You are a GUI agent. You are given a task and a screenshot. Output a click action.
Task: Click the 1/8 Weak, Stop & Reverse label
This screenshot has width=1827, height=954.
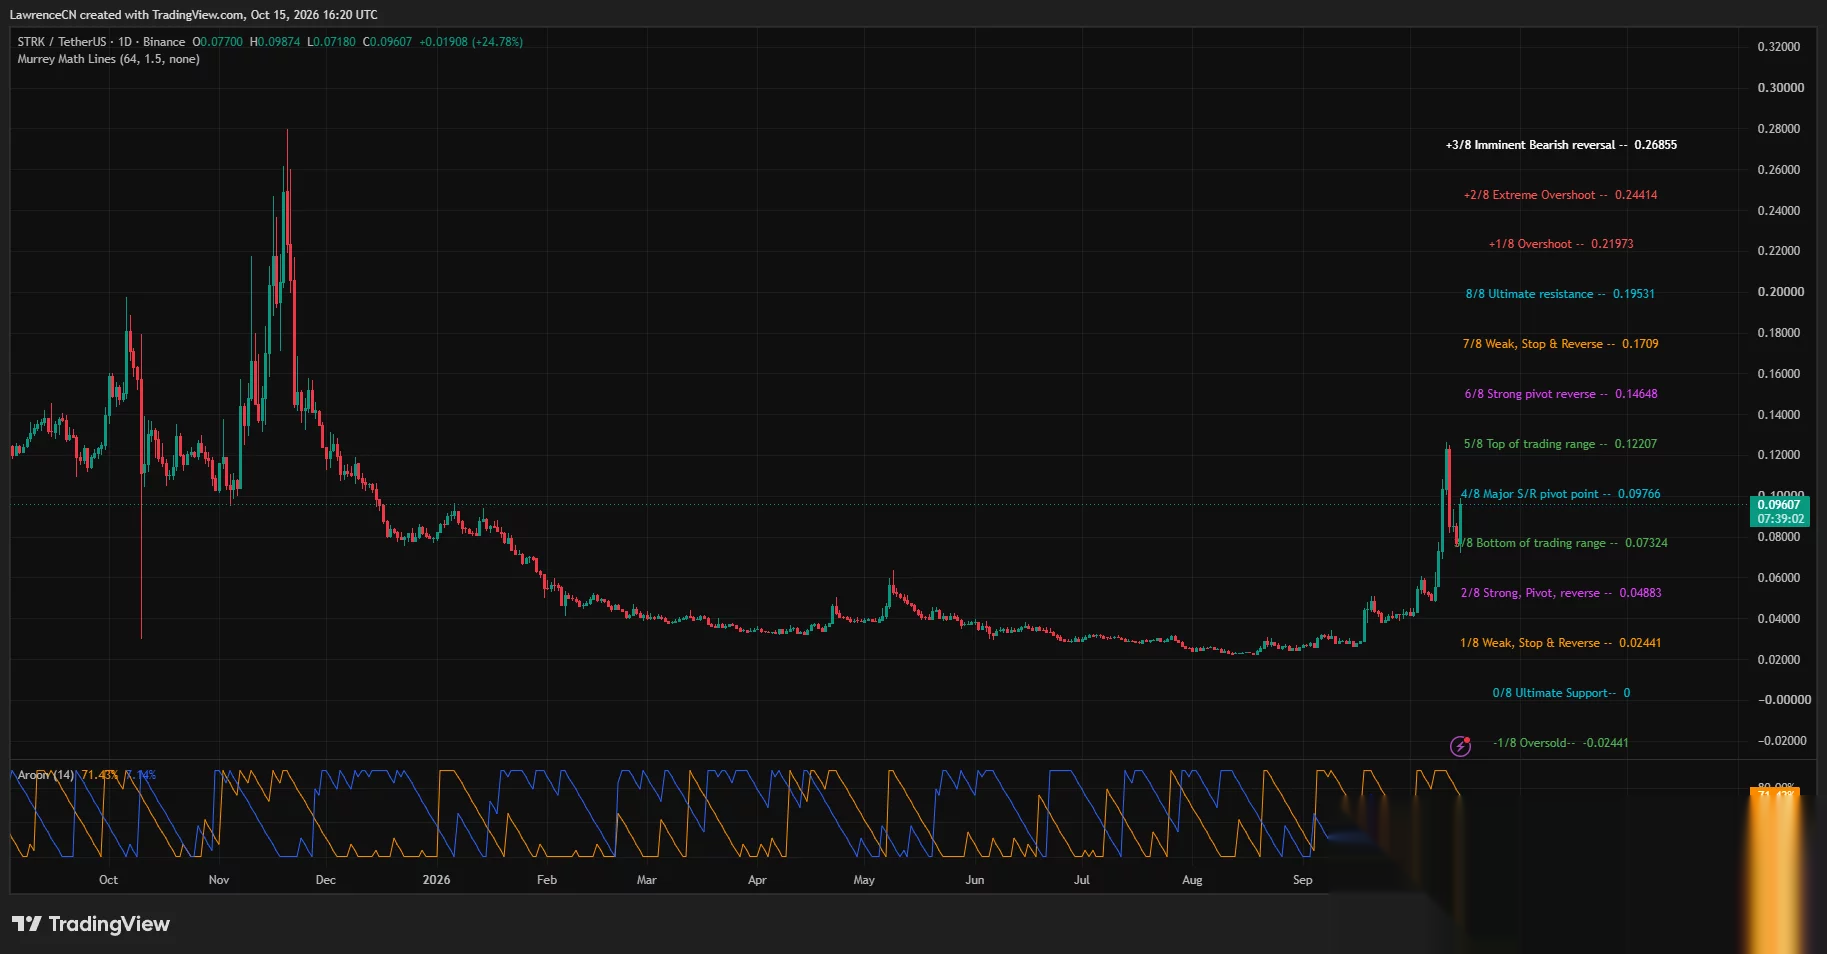click(1560, 643)
